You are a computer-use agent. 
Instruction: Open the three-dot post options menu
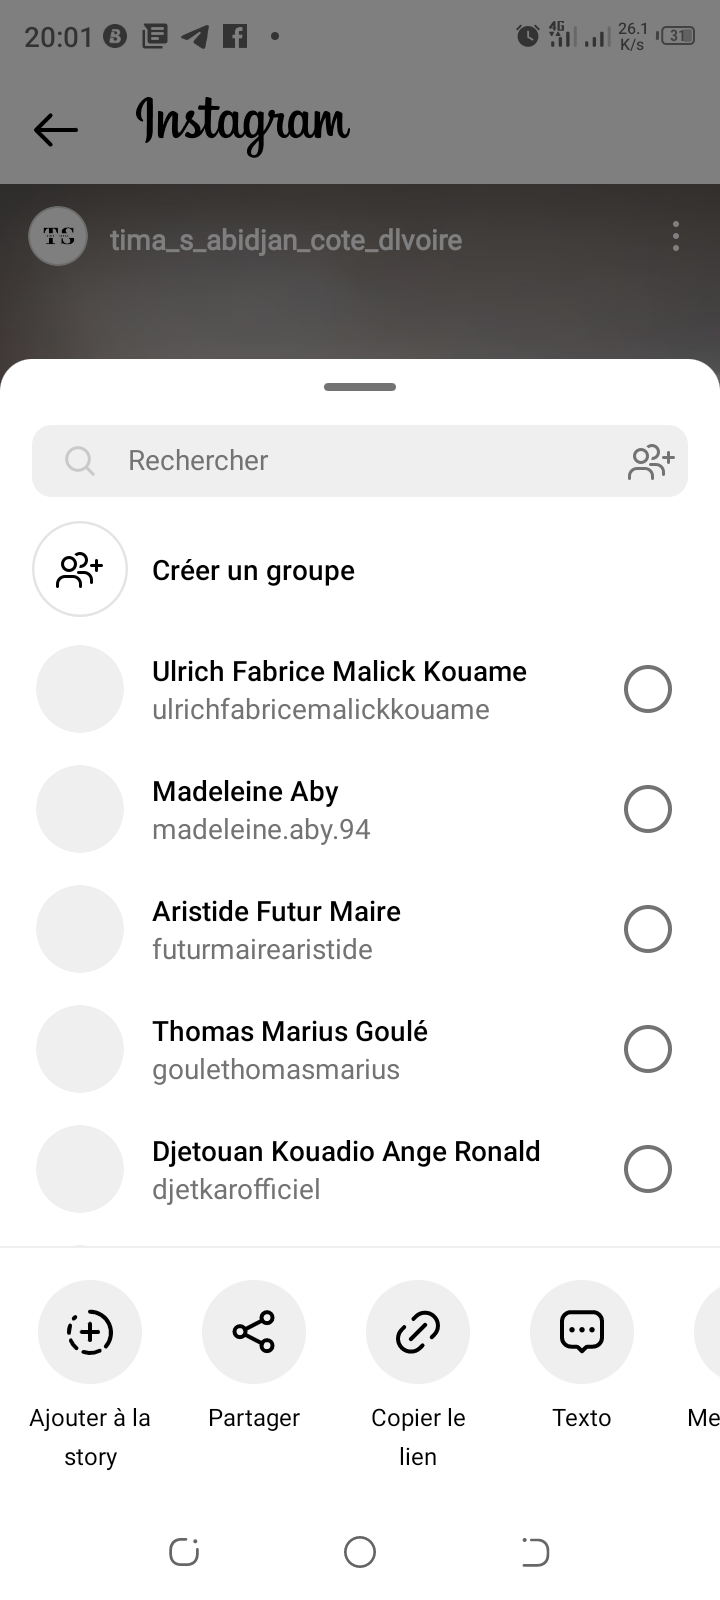676,237
